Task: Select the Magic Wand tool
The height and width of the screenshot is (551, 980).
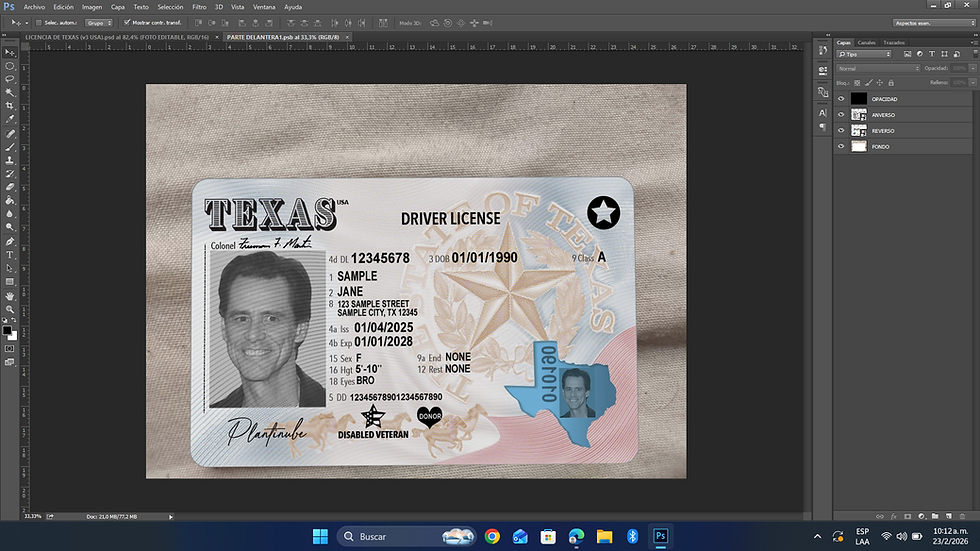Action: click(x=9, y=92)
